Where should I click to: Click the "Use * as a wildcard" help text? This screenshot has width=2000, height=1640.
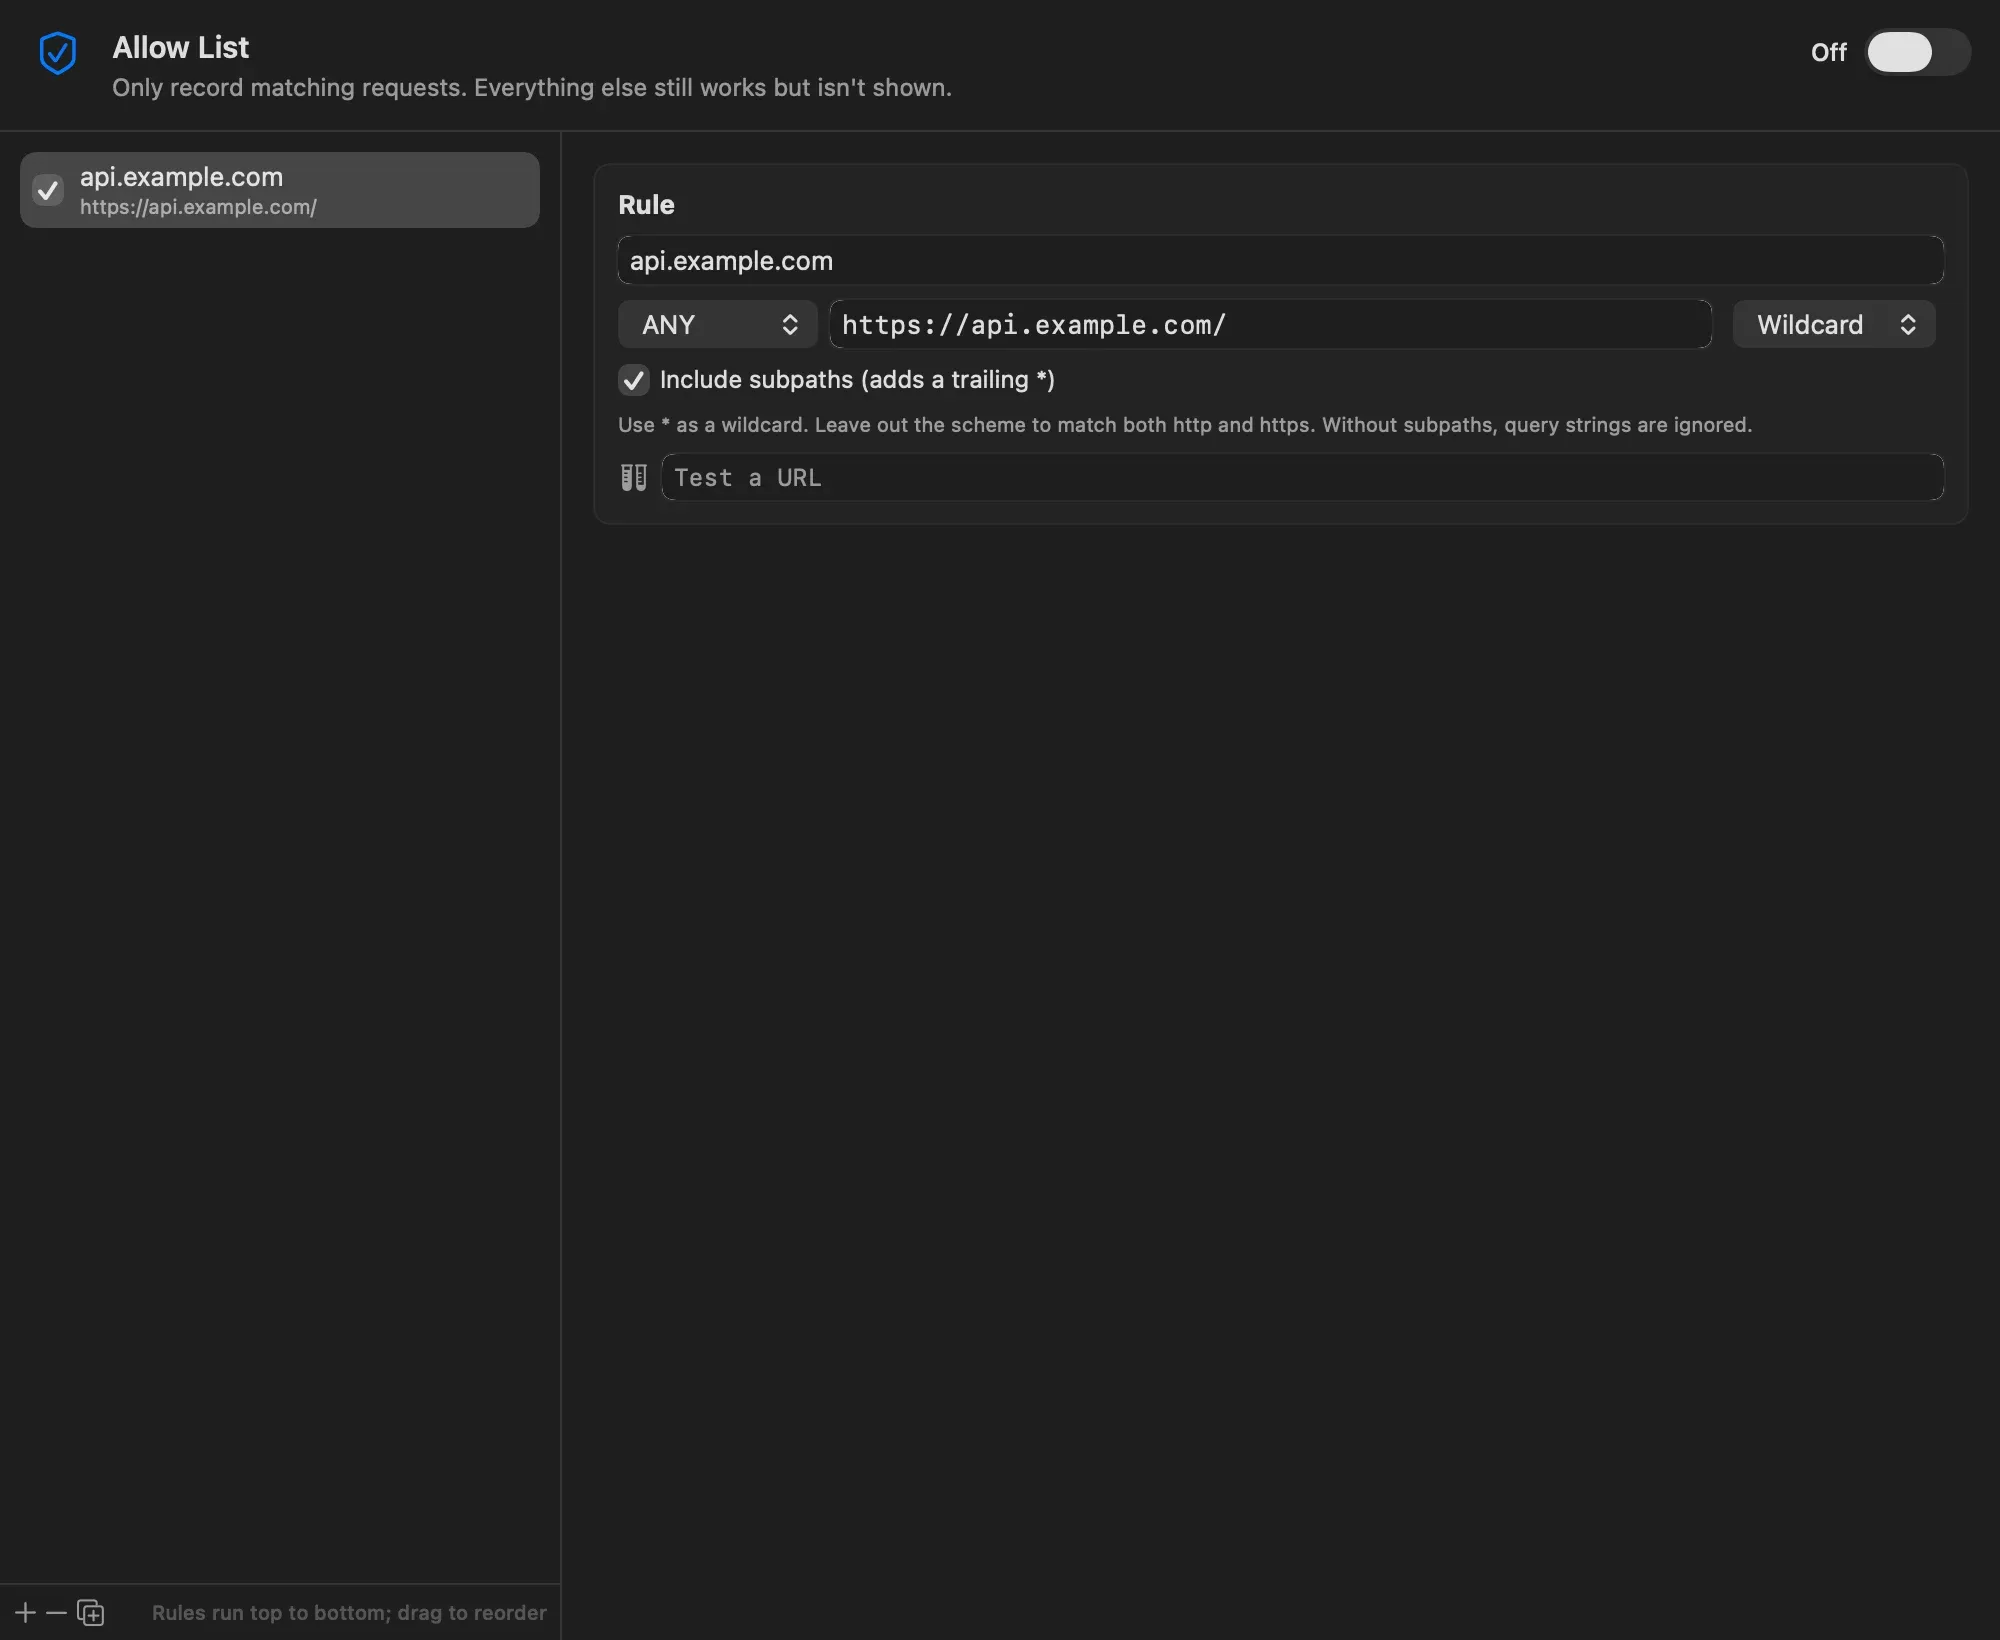tap(1185, 425)
